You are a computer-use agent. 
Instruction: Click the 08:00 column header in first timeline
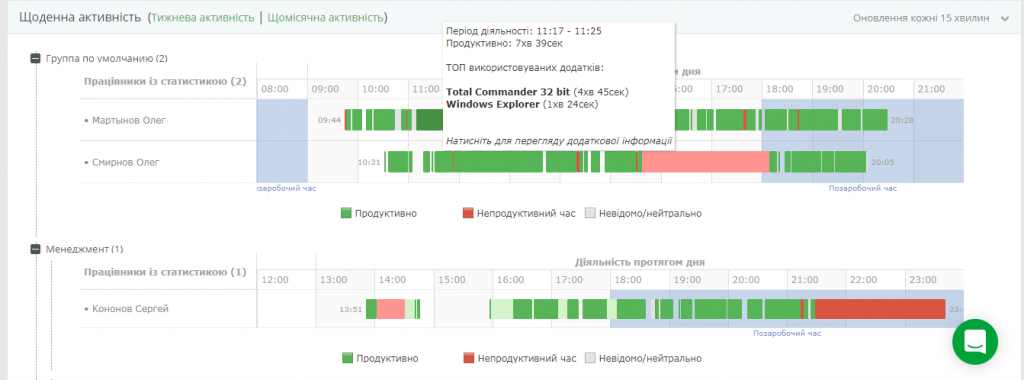(x=274, y=89)
